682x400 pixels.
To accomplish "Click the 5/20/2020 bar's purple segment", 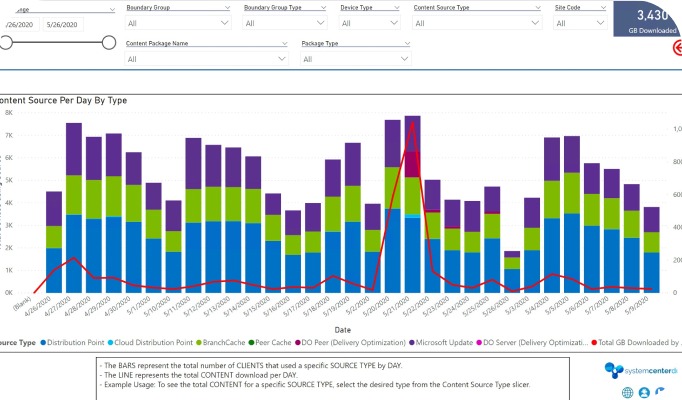I will click(393, 143).
